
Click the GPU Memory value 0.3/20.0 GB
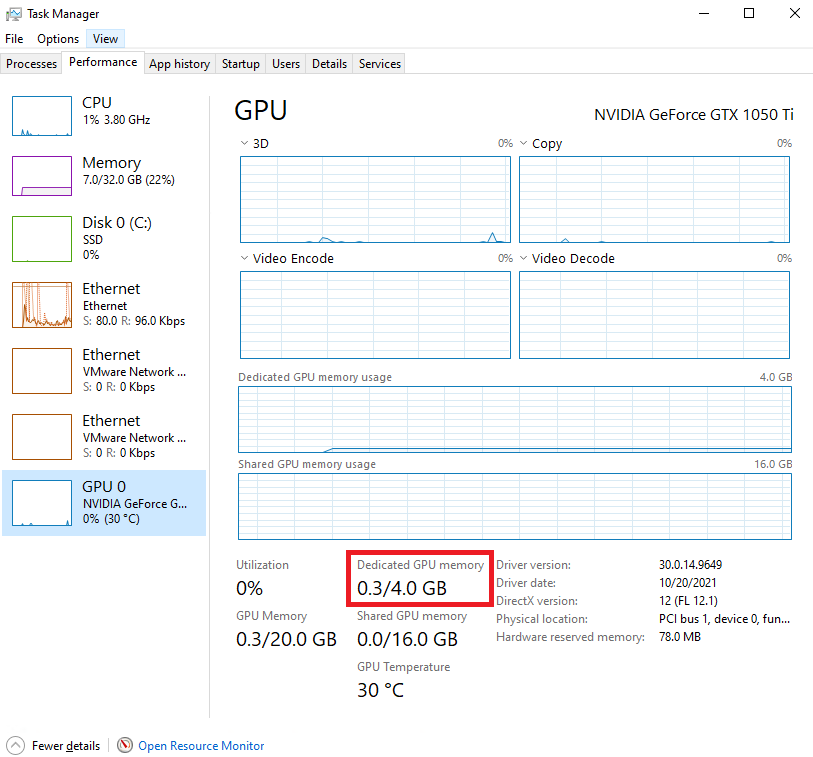click(286, 639)
